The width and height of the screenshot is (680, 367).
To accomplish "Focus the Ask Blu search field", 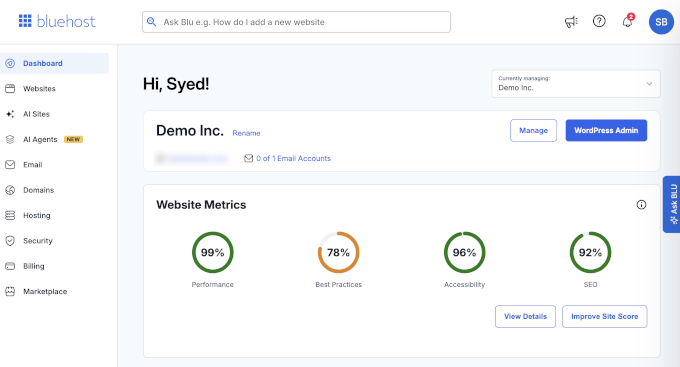I will (x=296, y=22).
